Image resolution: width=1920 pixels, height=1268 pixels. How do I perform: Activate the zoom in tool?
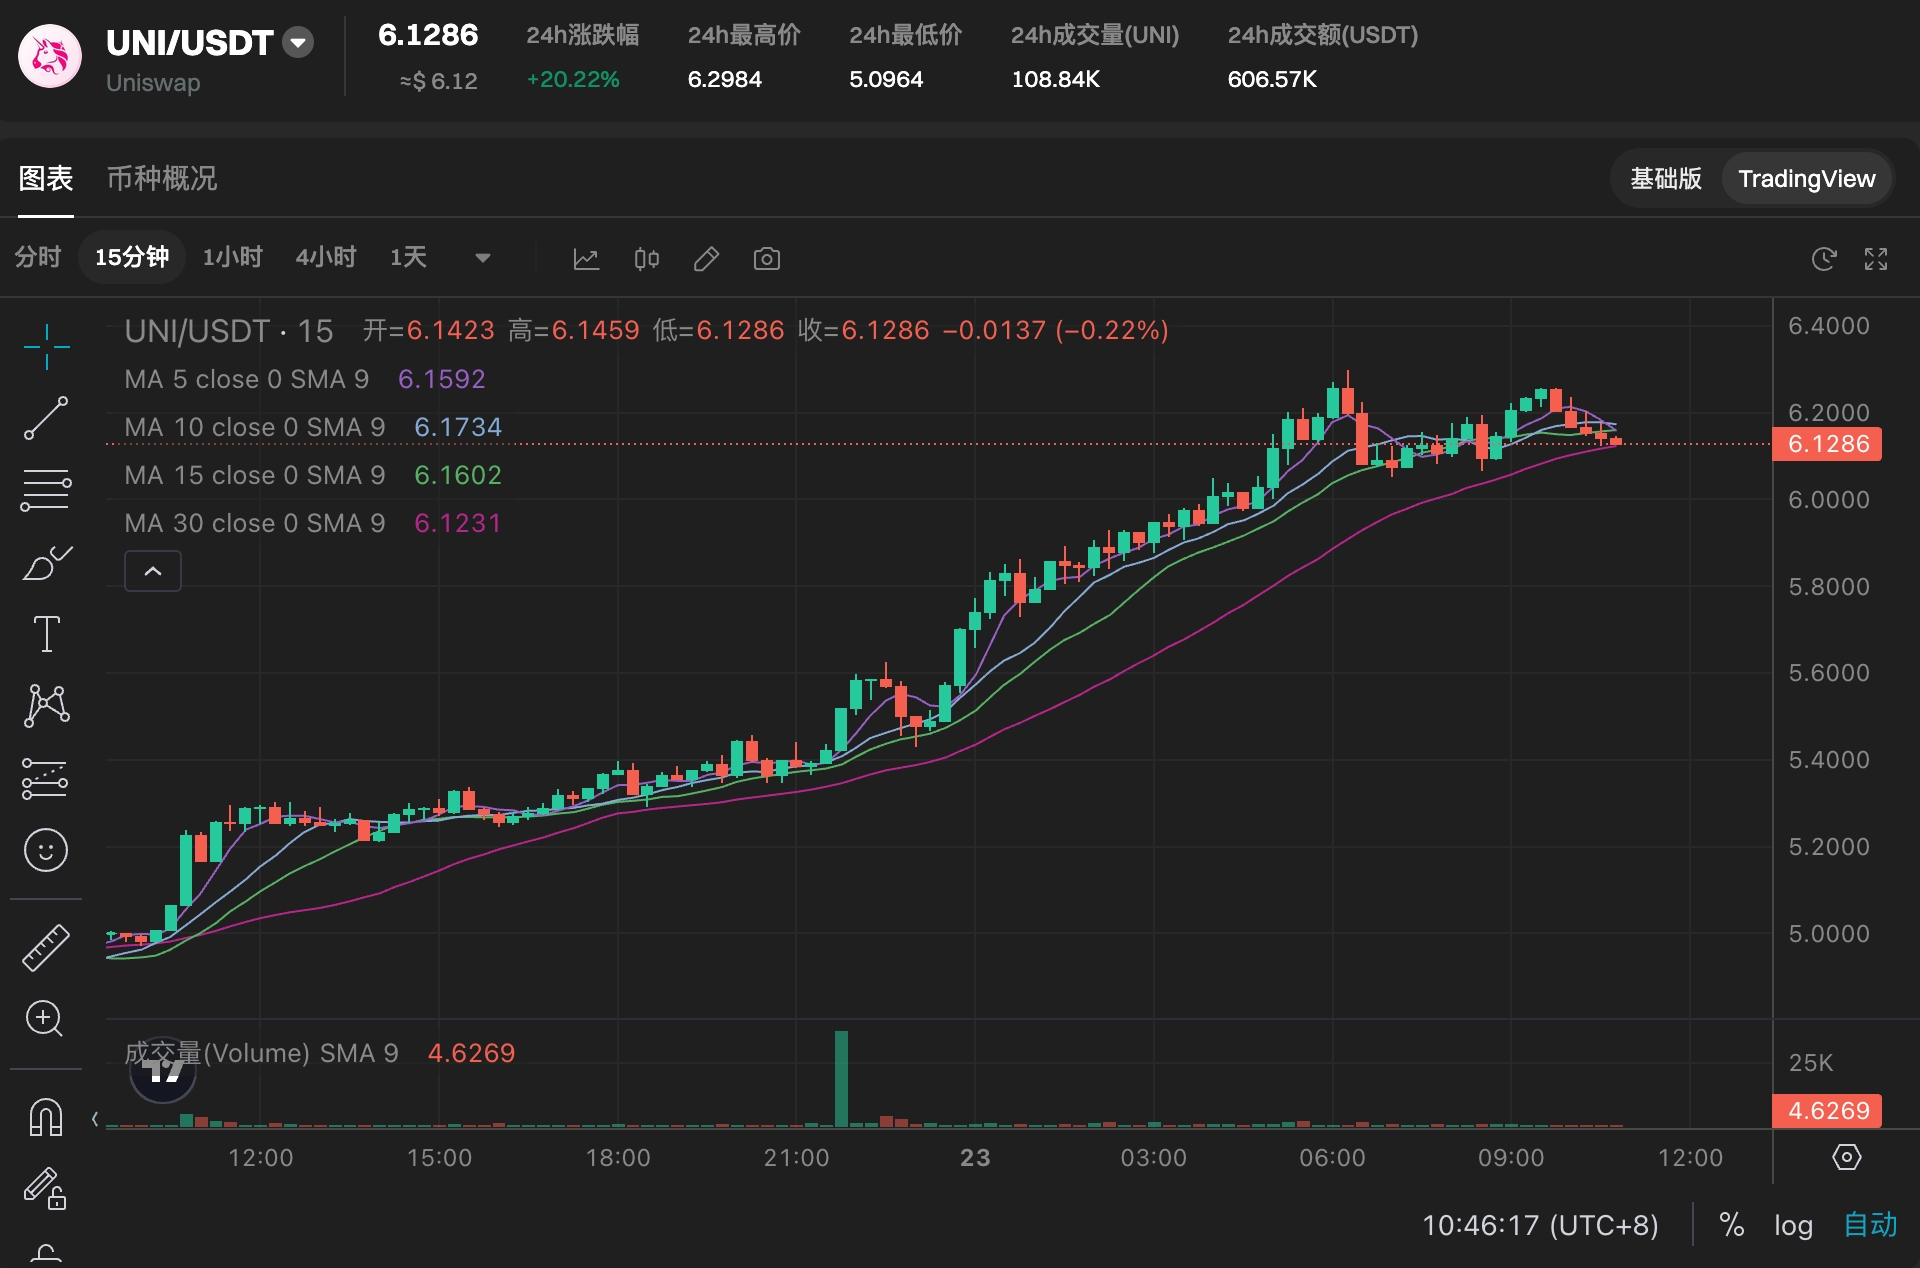coord(44,1018)
